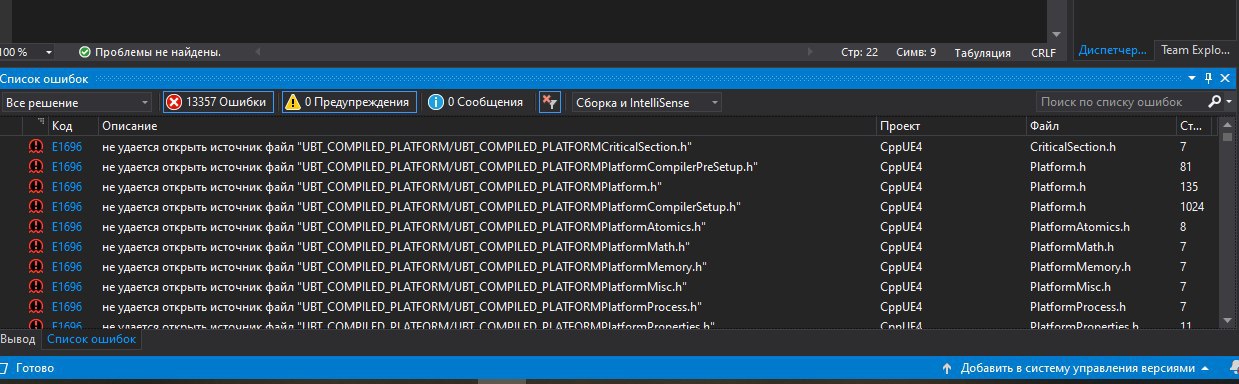The height and width of the screenshot is (384, 1239).
Task: Open E1696 link in PlatformMisc.h row
Action: click(67, 287)
